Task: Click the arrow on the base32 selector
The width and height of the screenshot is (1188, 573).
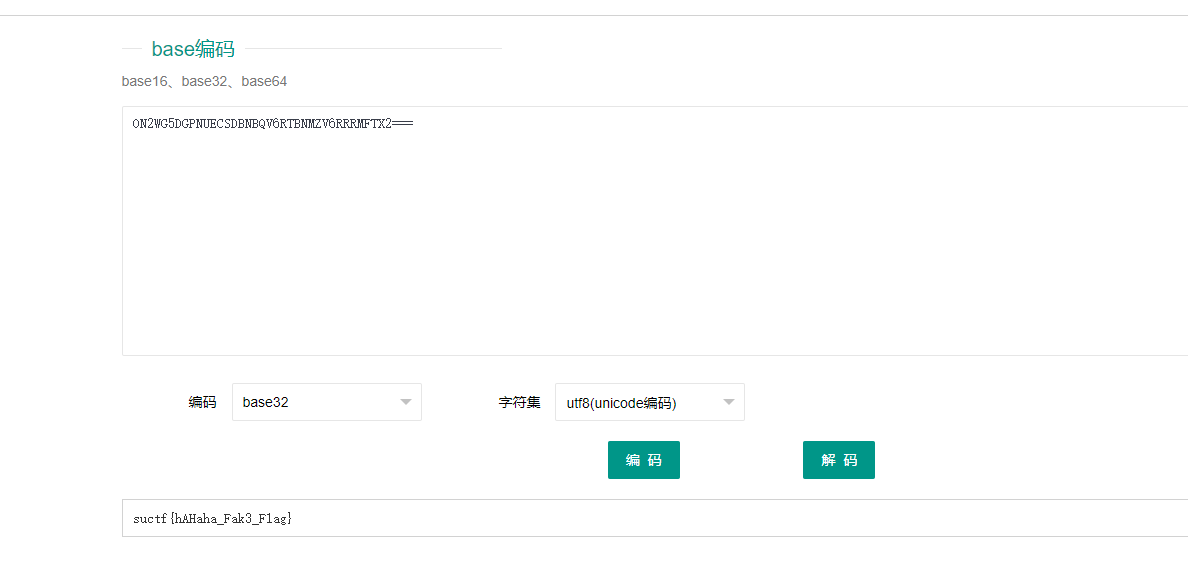Action: (405, 402)
